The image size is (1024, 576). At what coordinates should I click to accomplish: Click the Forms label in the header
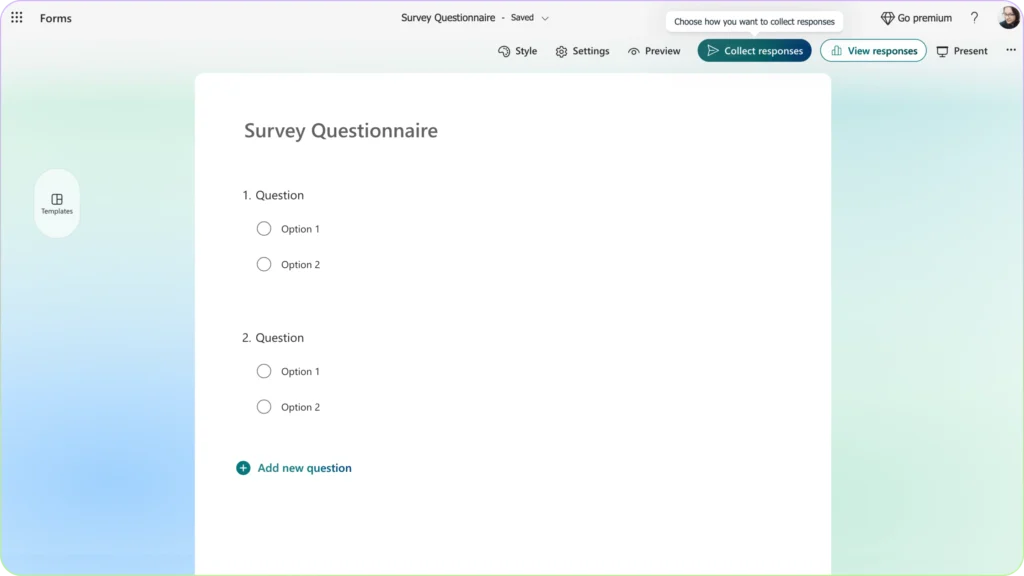click(x=55, y=17)
